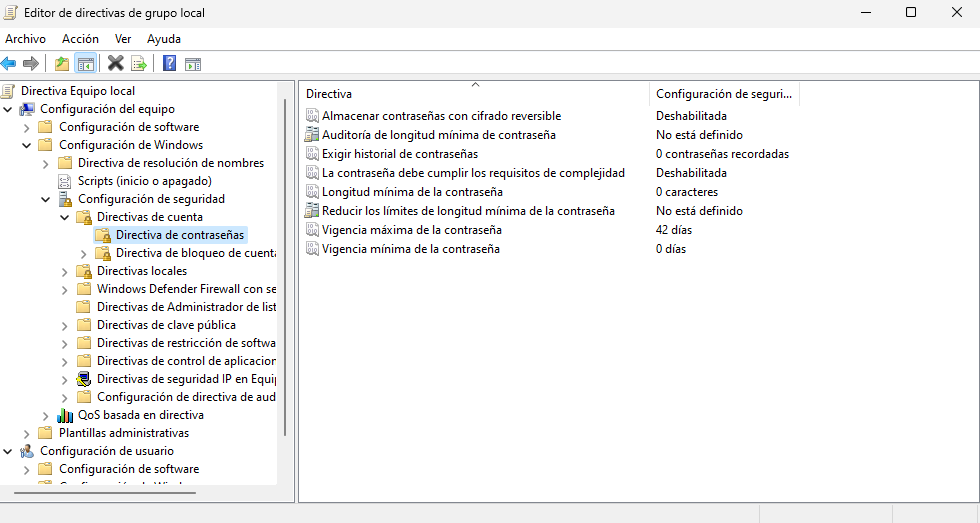The image size is (980, 523).
Task: Select Directivas locales in the tree
Action: tap(141, 271)
